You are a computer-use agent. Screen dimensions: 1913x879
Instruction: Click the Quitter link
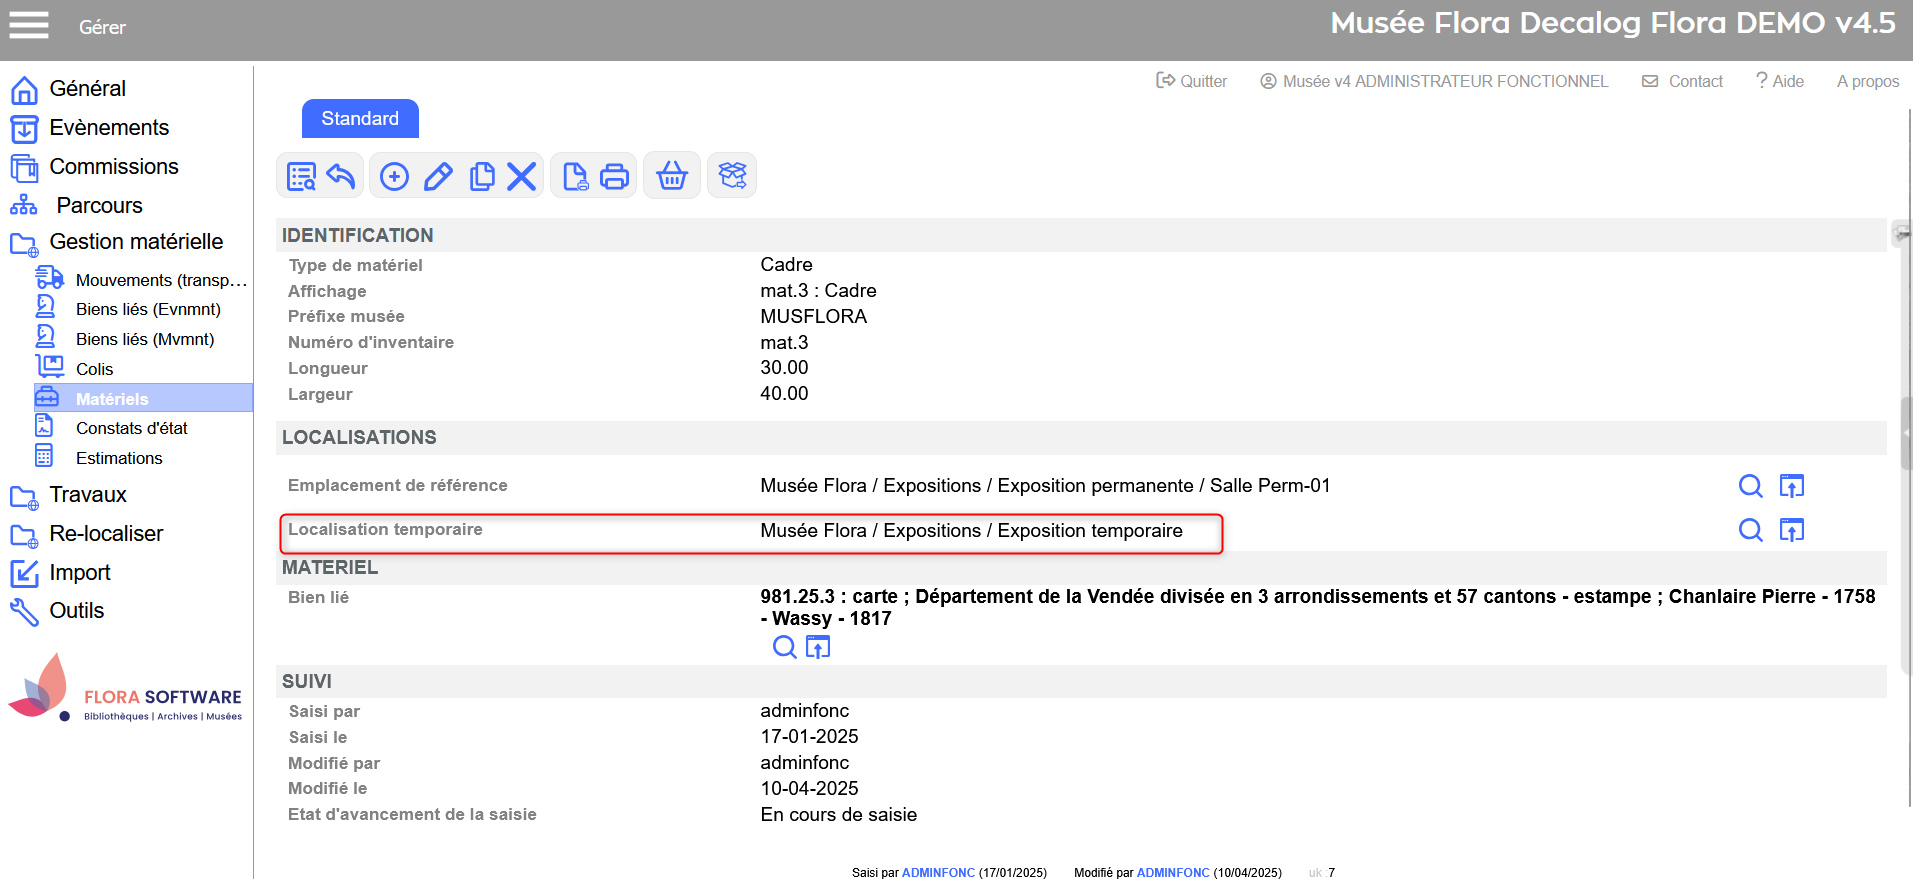[1192, 81]
